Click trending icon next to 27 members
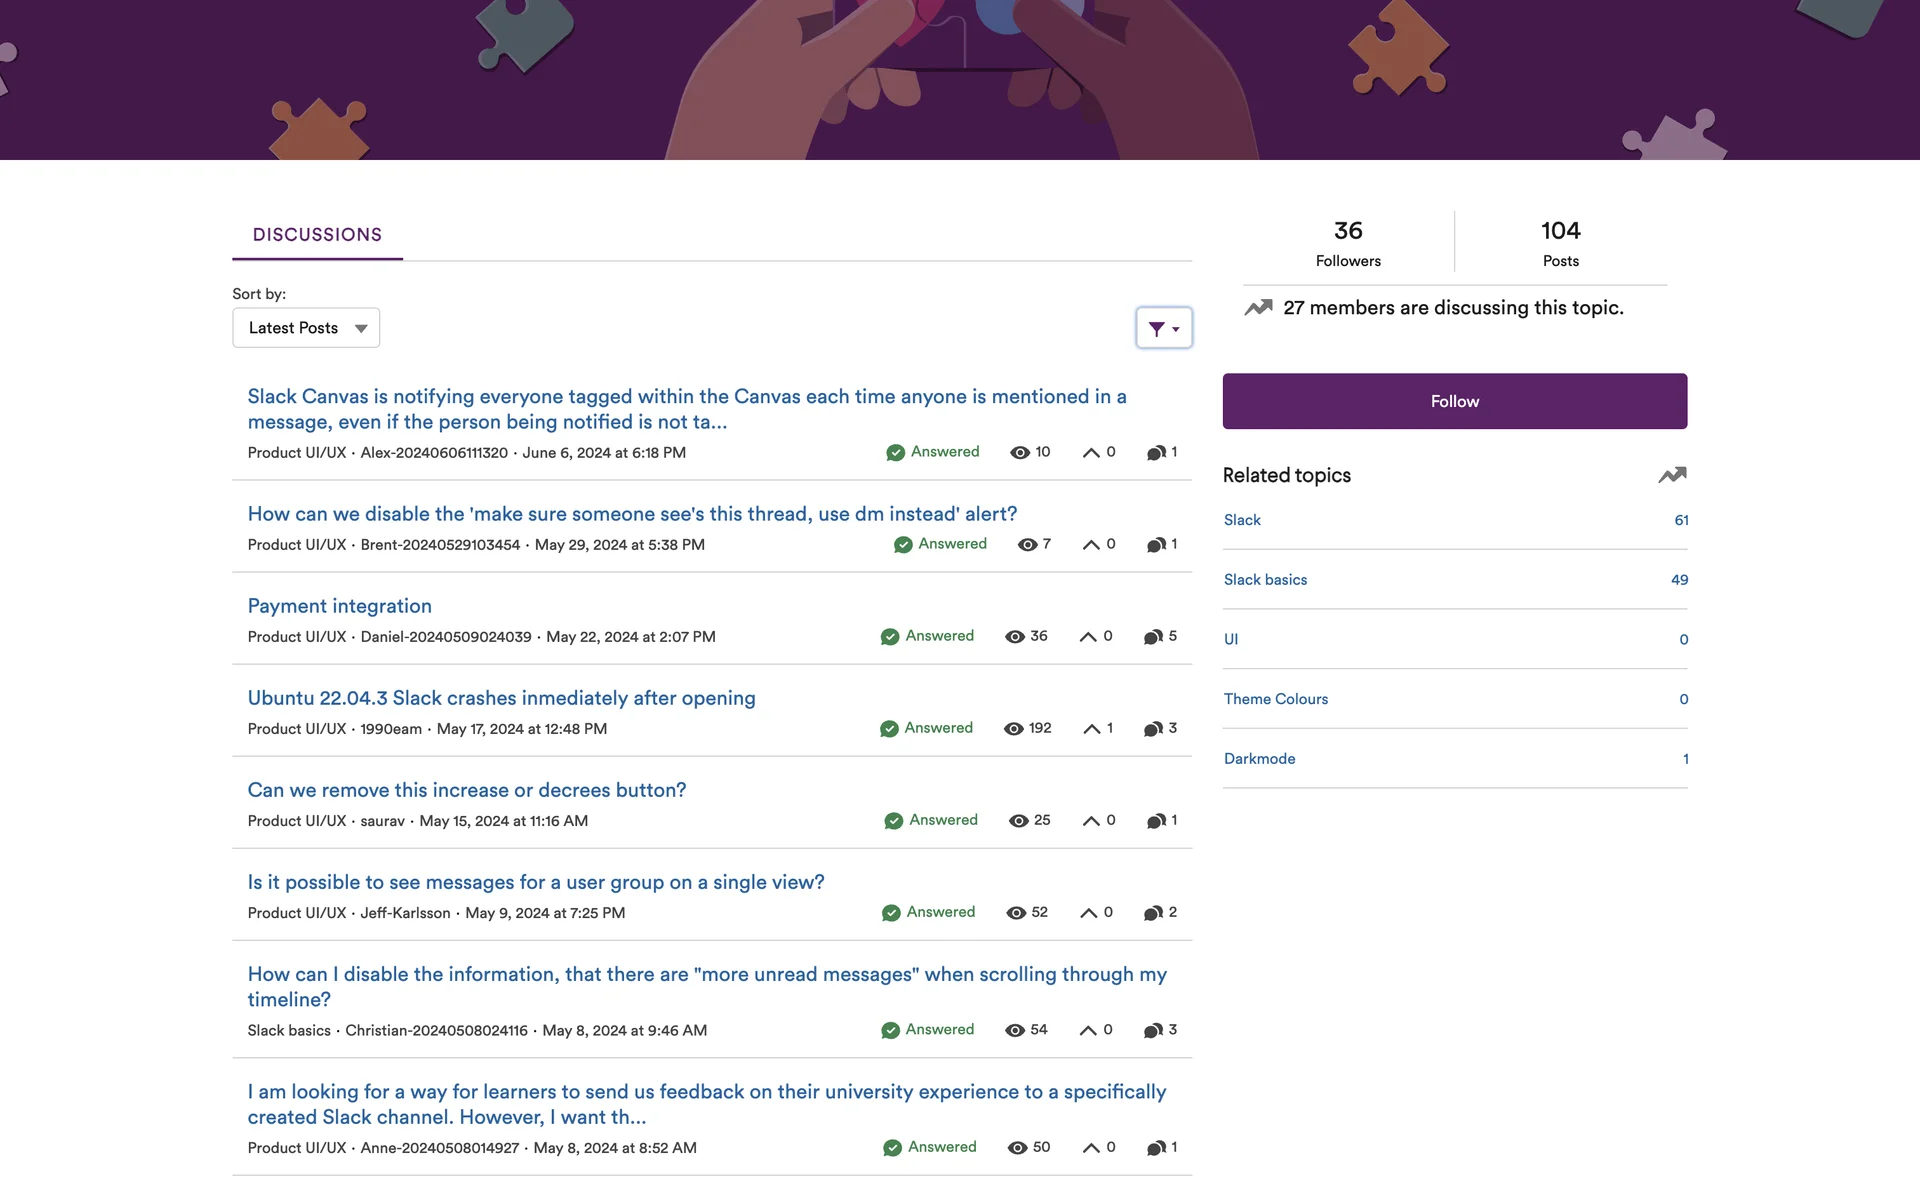The image size is (1920, 1200). [1258, 308]
